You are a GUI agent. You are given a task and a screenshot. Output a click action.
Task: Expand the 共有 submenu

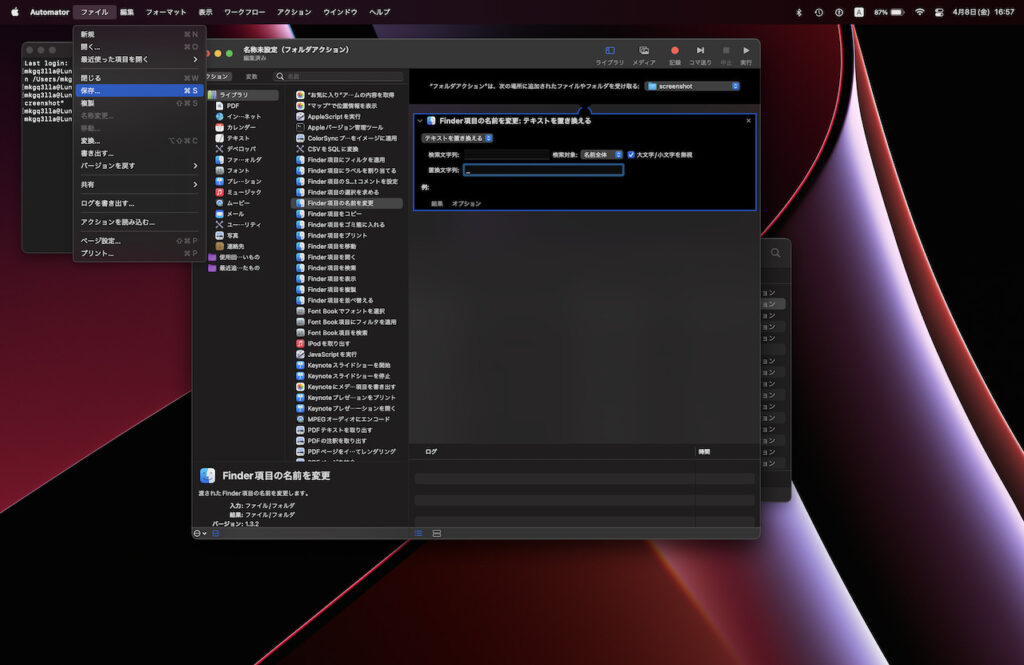coord(139,185)
